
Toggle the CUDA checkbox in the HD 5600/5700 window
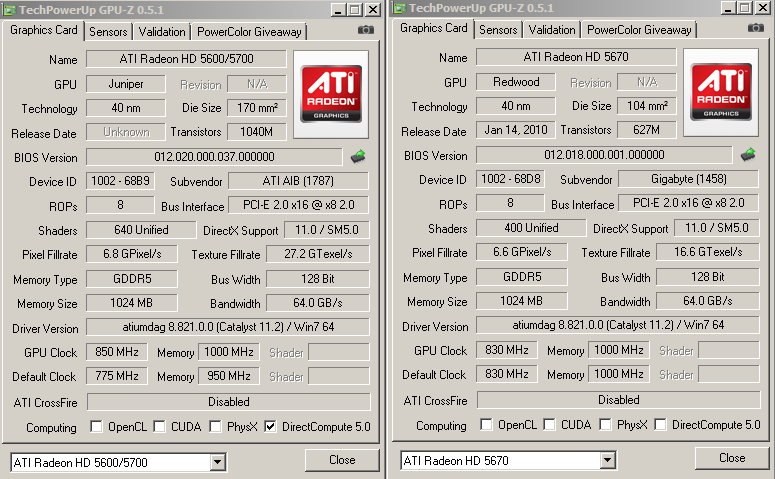point(159,427)
